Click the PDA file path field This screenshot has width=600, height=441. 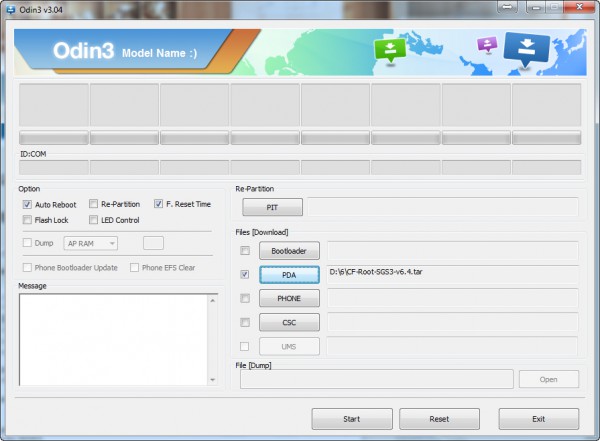point(452,273)
